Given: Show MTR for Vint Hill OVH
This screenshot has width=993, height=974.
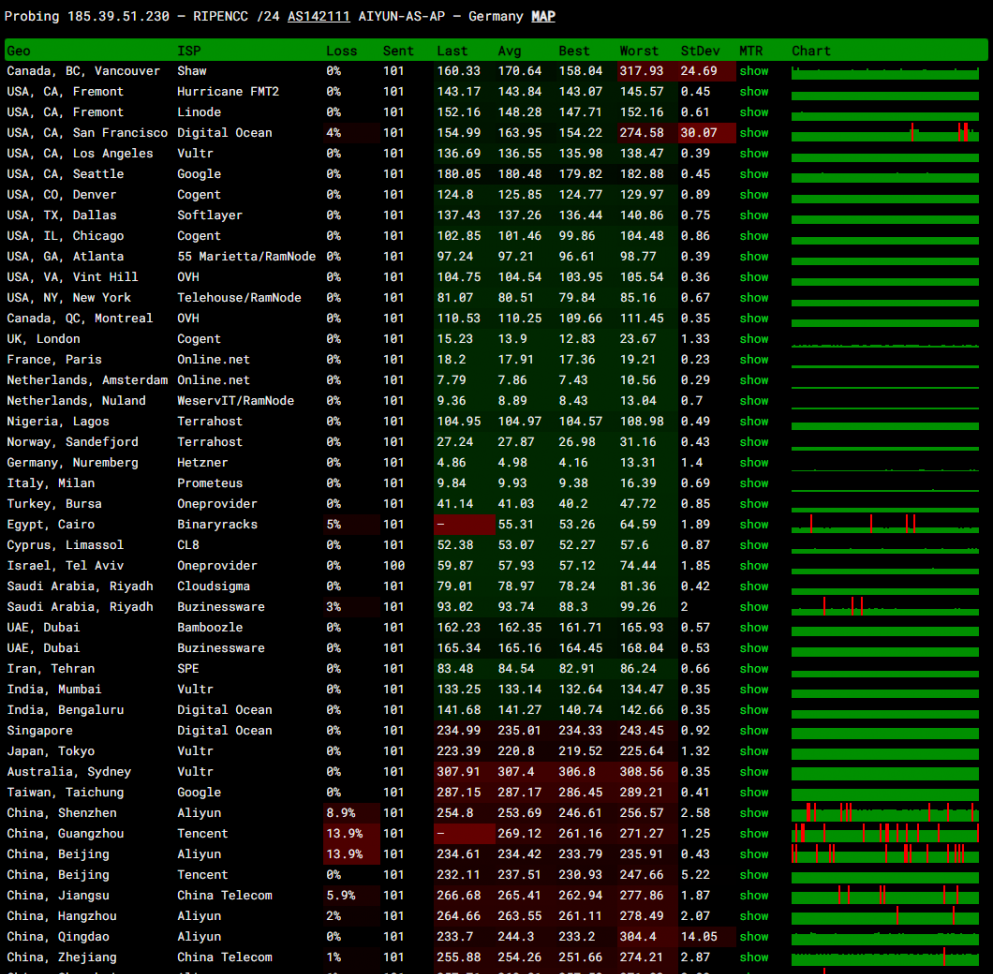Looking at the screenshot, I should point(754,277).
